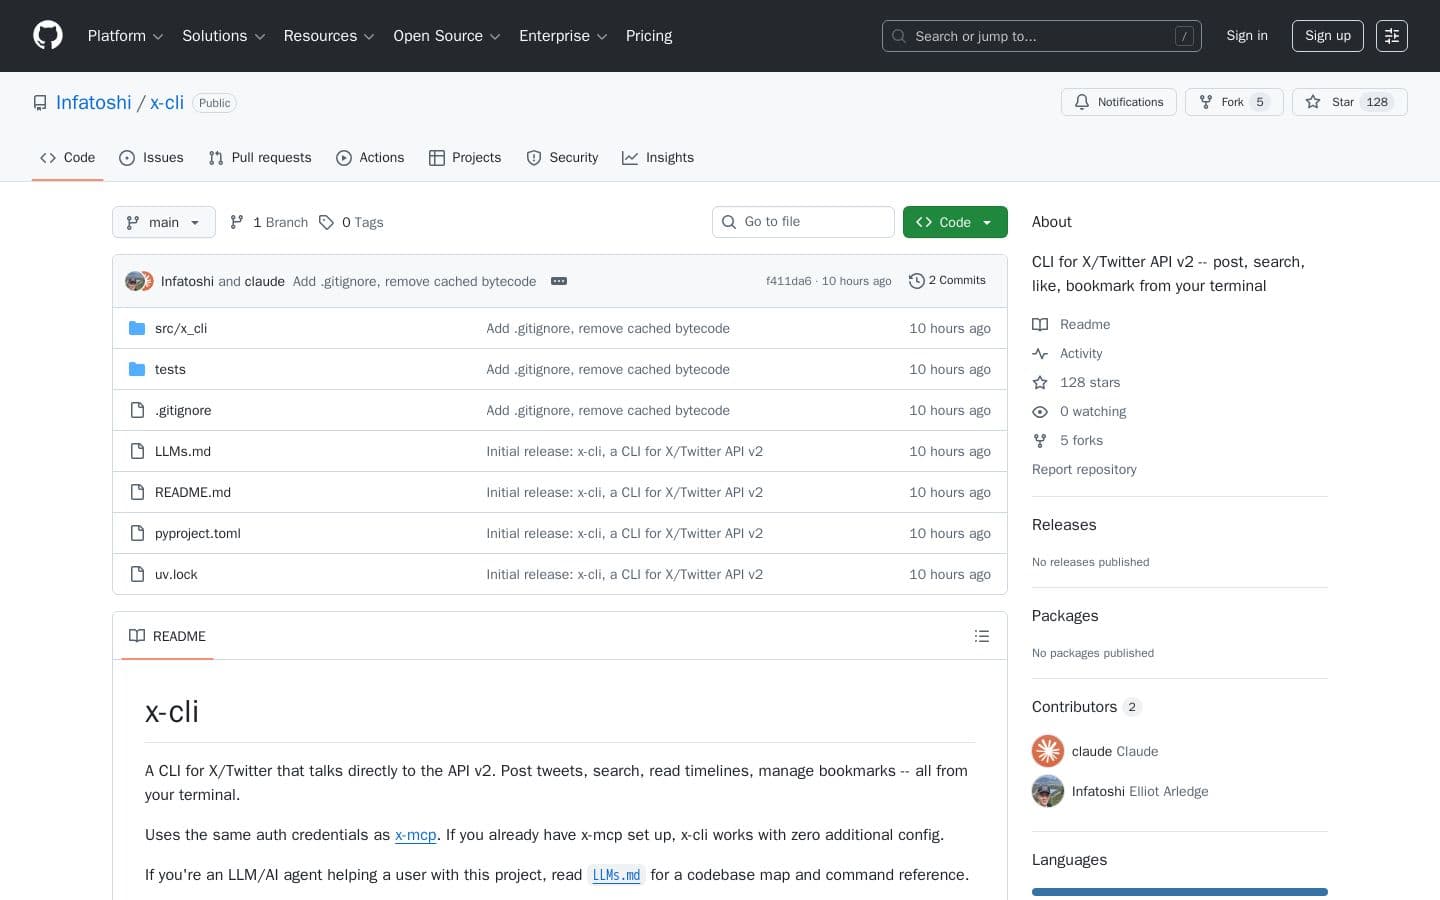
Task: Click the Notifications bell icon
Action: click(1082, 102)
